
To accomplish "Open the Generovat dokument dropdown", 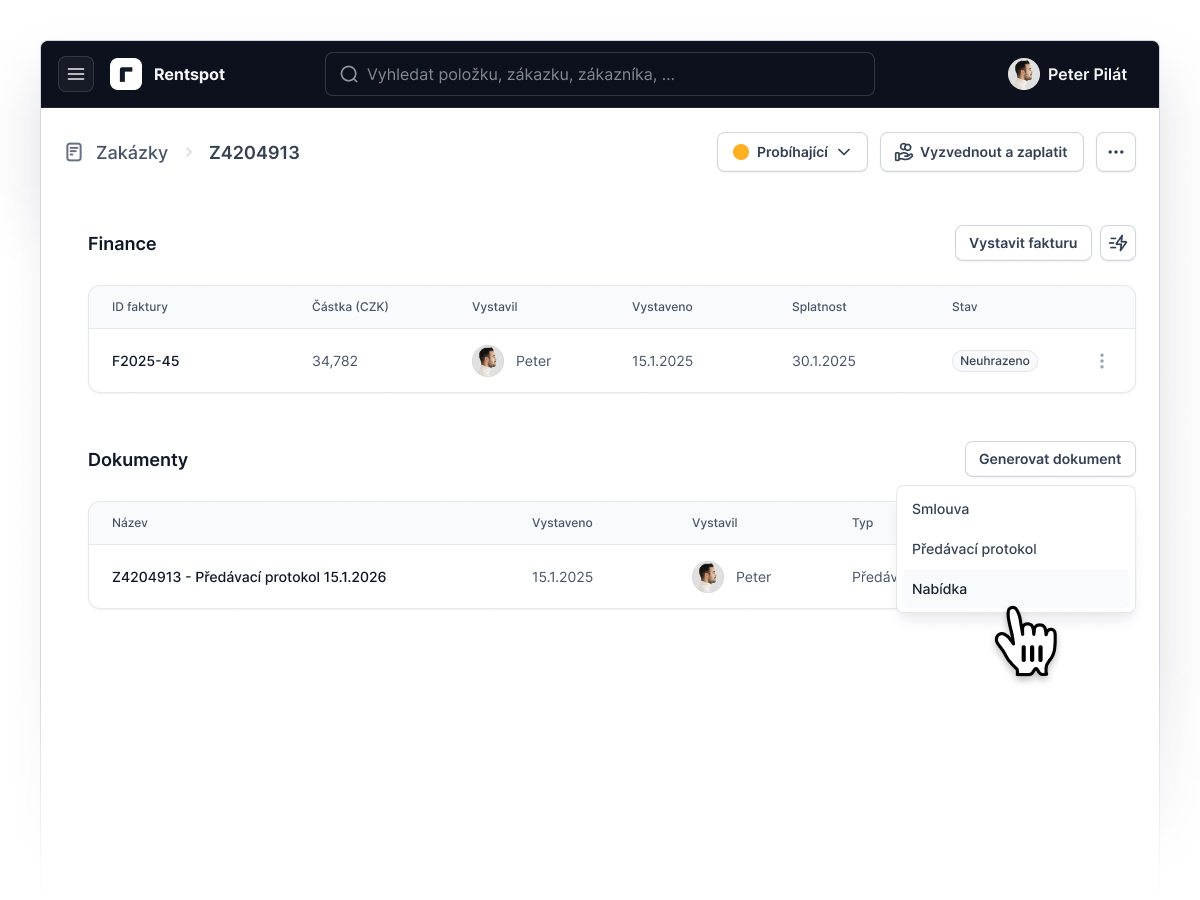I will (x=1050, y=459).
